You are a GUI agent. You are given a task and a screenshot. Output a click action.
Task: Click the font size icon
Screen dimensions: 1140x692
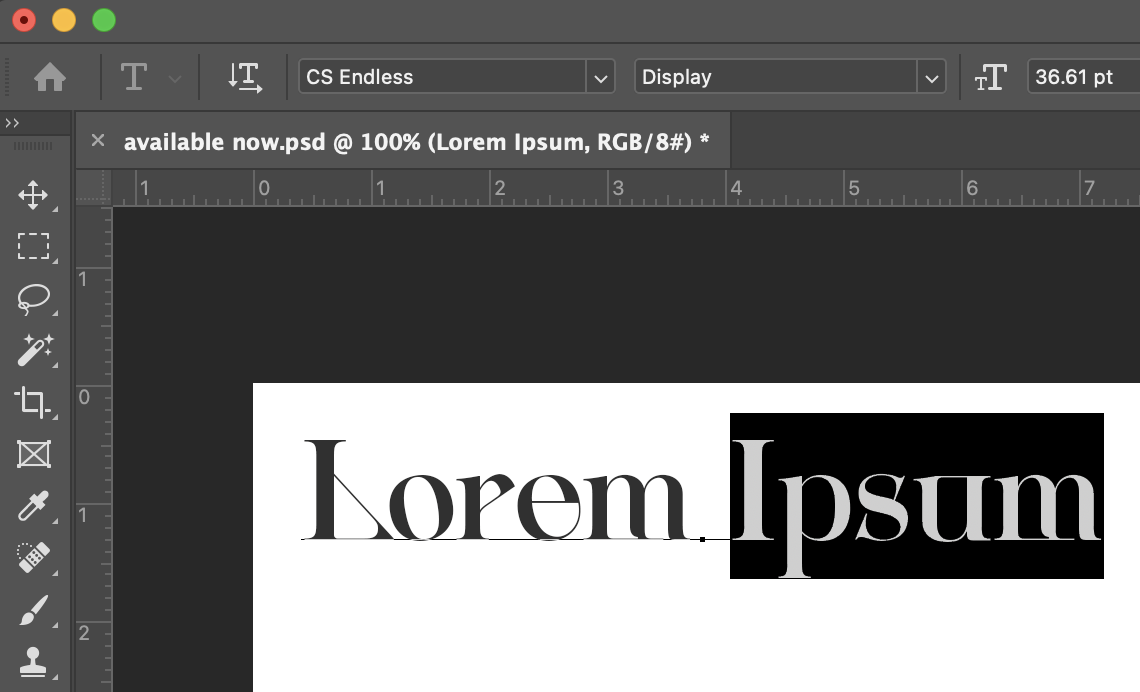[x=990, y=77]
